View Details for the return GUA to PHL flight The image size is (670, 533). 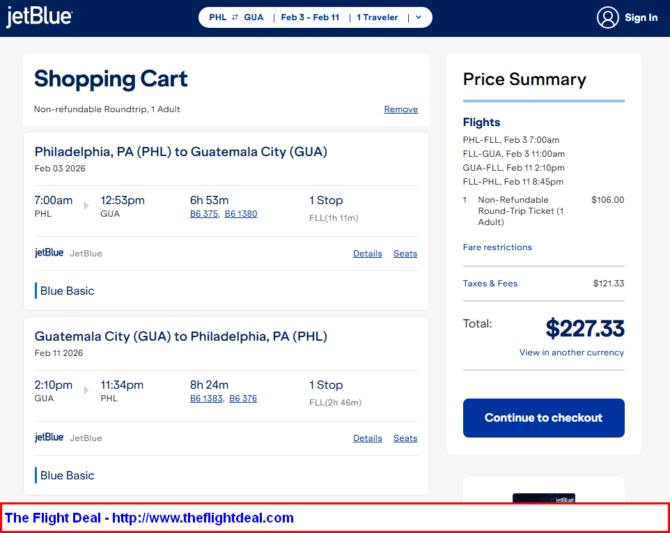tap(367, 438)
